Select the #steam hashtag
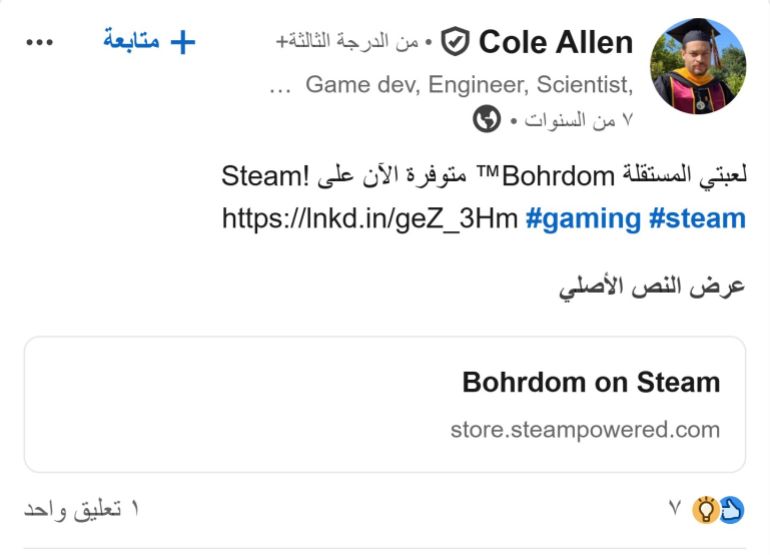The height and width of the screenshot is (555, 770). point(697,219)
